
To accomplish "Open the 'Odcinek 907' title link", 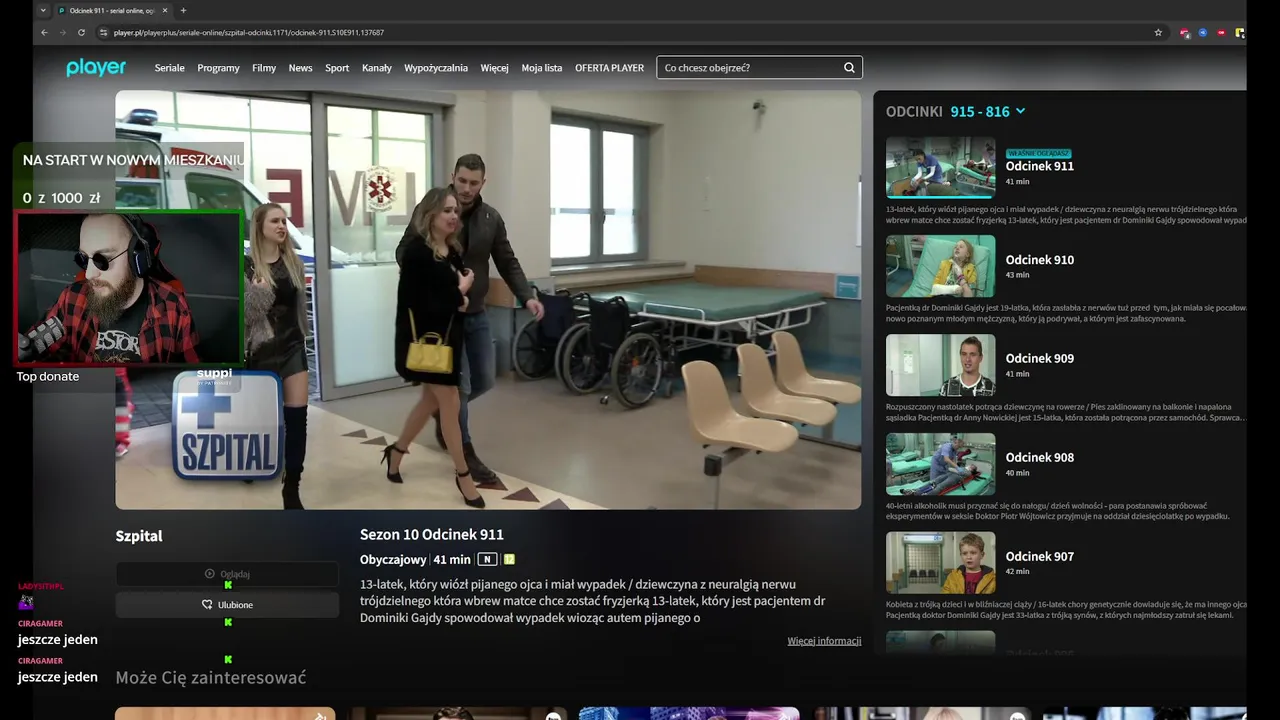I will tap(1040, 557).
